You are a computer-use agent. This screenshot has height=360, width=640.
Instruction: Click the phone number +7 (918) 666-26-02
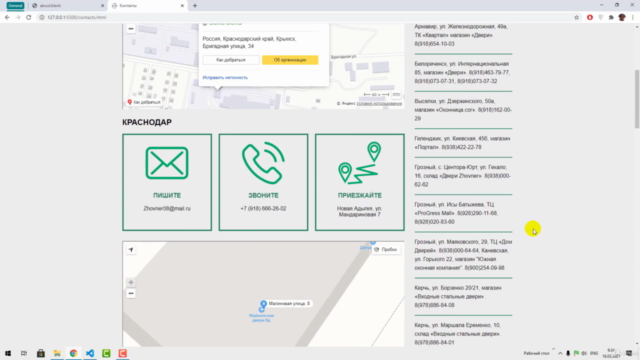tap(263, 209)
